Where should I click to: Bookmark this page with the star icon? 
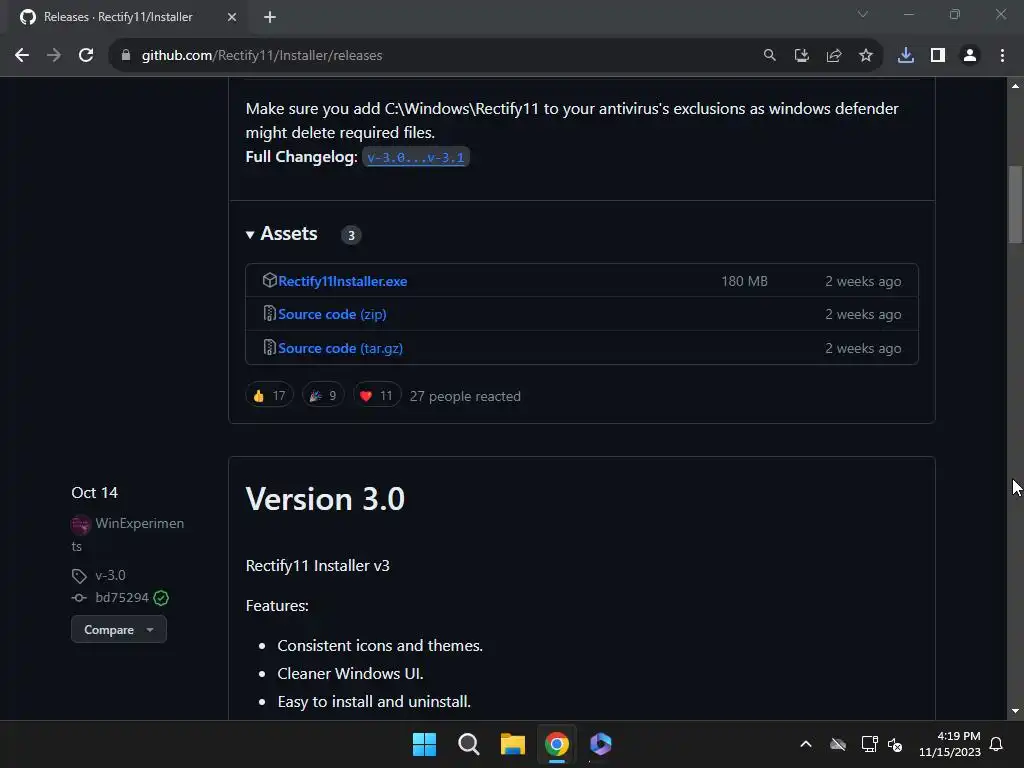865,56
